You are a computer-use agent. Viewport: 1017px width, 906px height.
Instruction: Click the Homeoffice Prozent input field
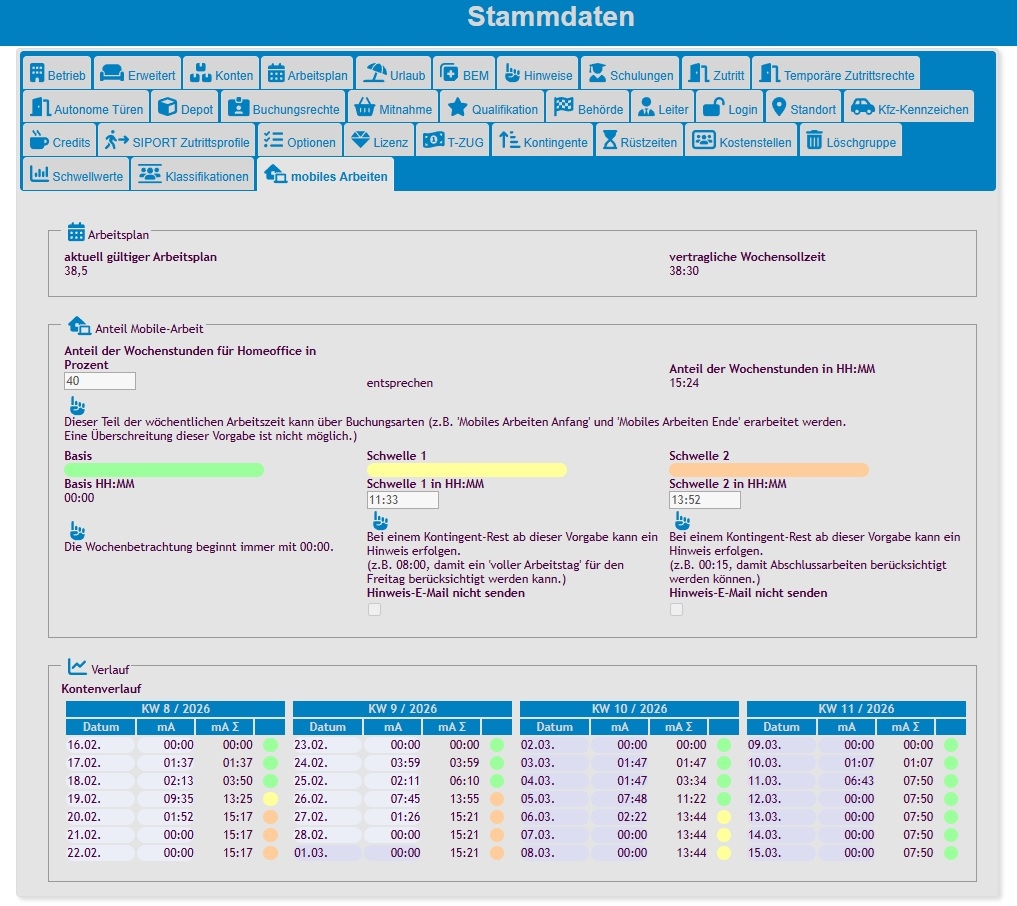click(100, 381)
